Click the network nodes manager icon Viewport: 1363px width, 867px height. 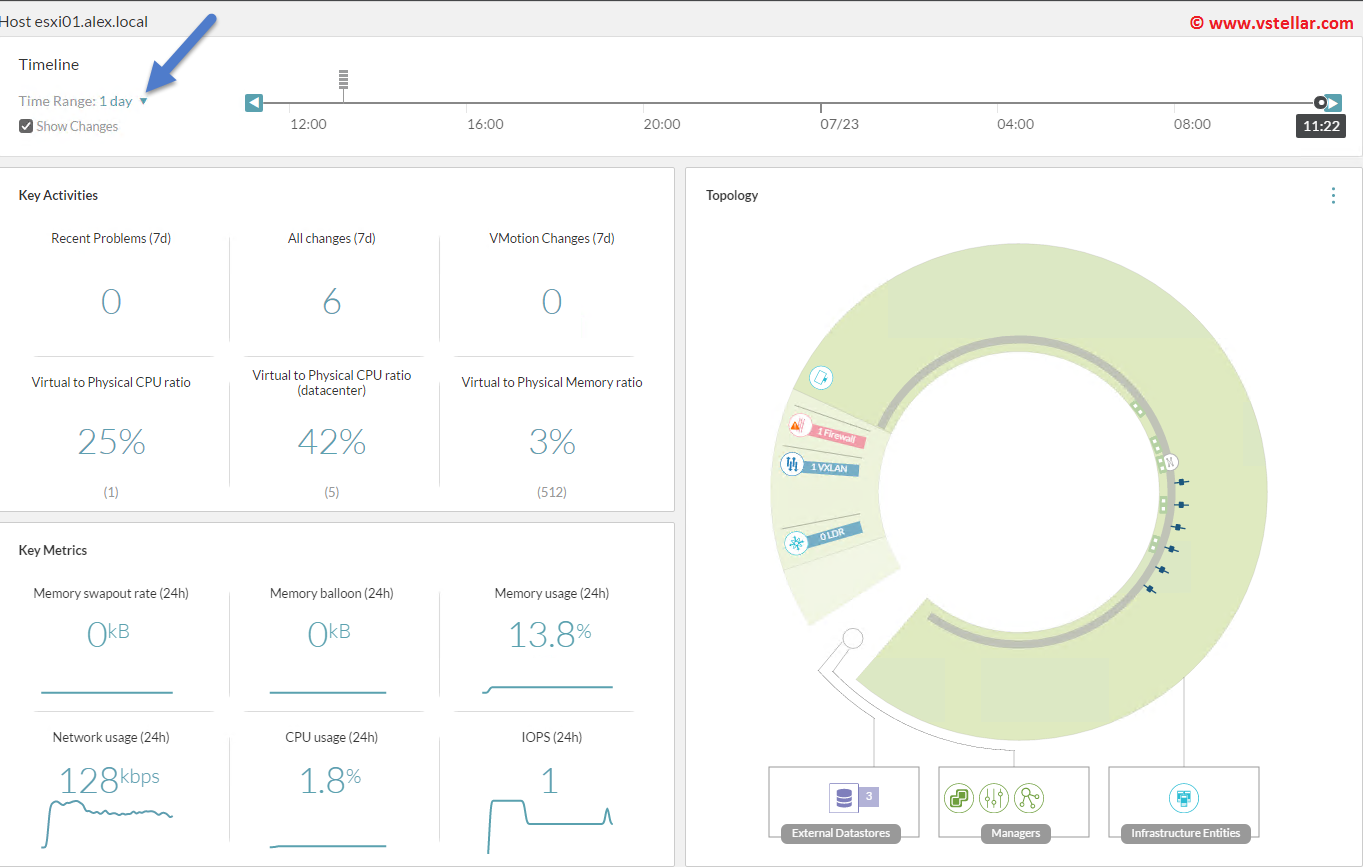coord(1028,798)
